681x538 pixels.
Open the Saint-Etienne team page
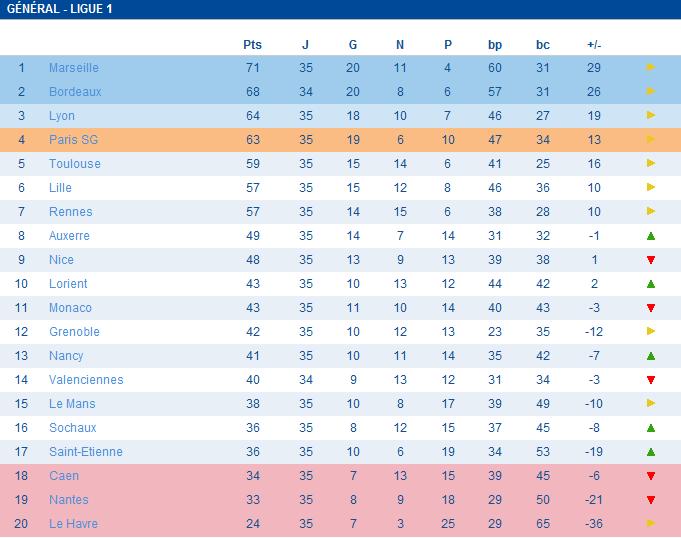pos(86,452)
